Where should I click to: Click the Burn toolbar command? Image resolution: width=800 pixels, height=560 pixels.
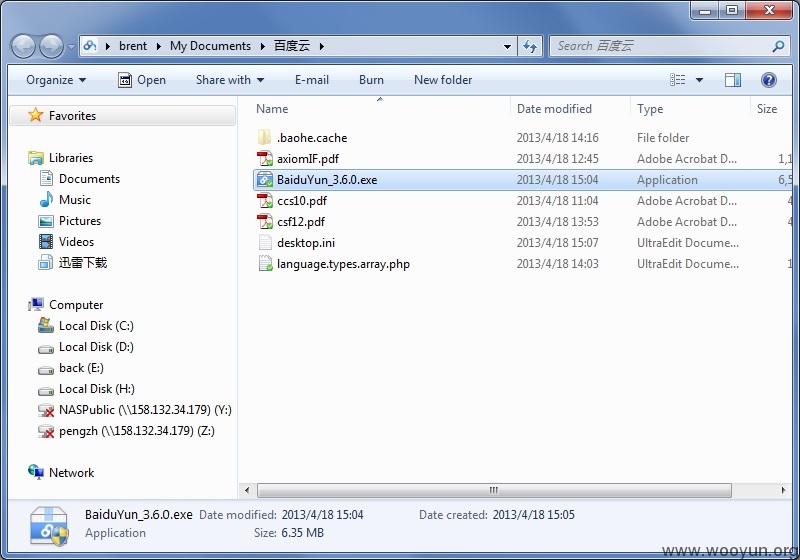(371, 80)
